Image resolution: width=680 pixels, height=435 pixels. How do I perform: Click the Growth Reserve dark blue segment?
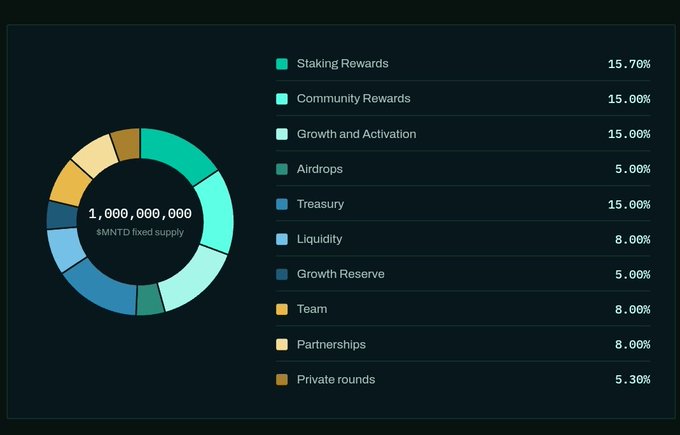pyautogui.click(x=62, y=215)
